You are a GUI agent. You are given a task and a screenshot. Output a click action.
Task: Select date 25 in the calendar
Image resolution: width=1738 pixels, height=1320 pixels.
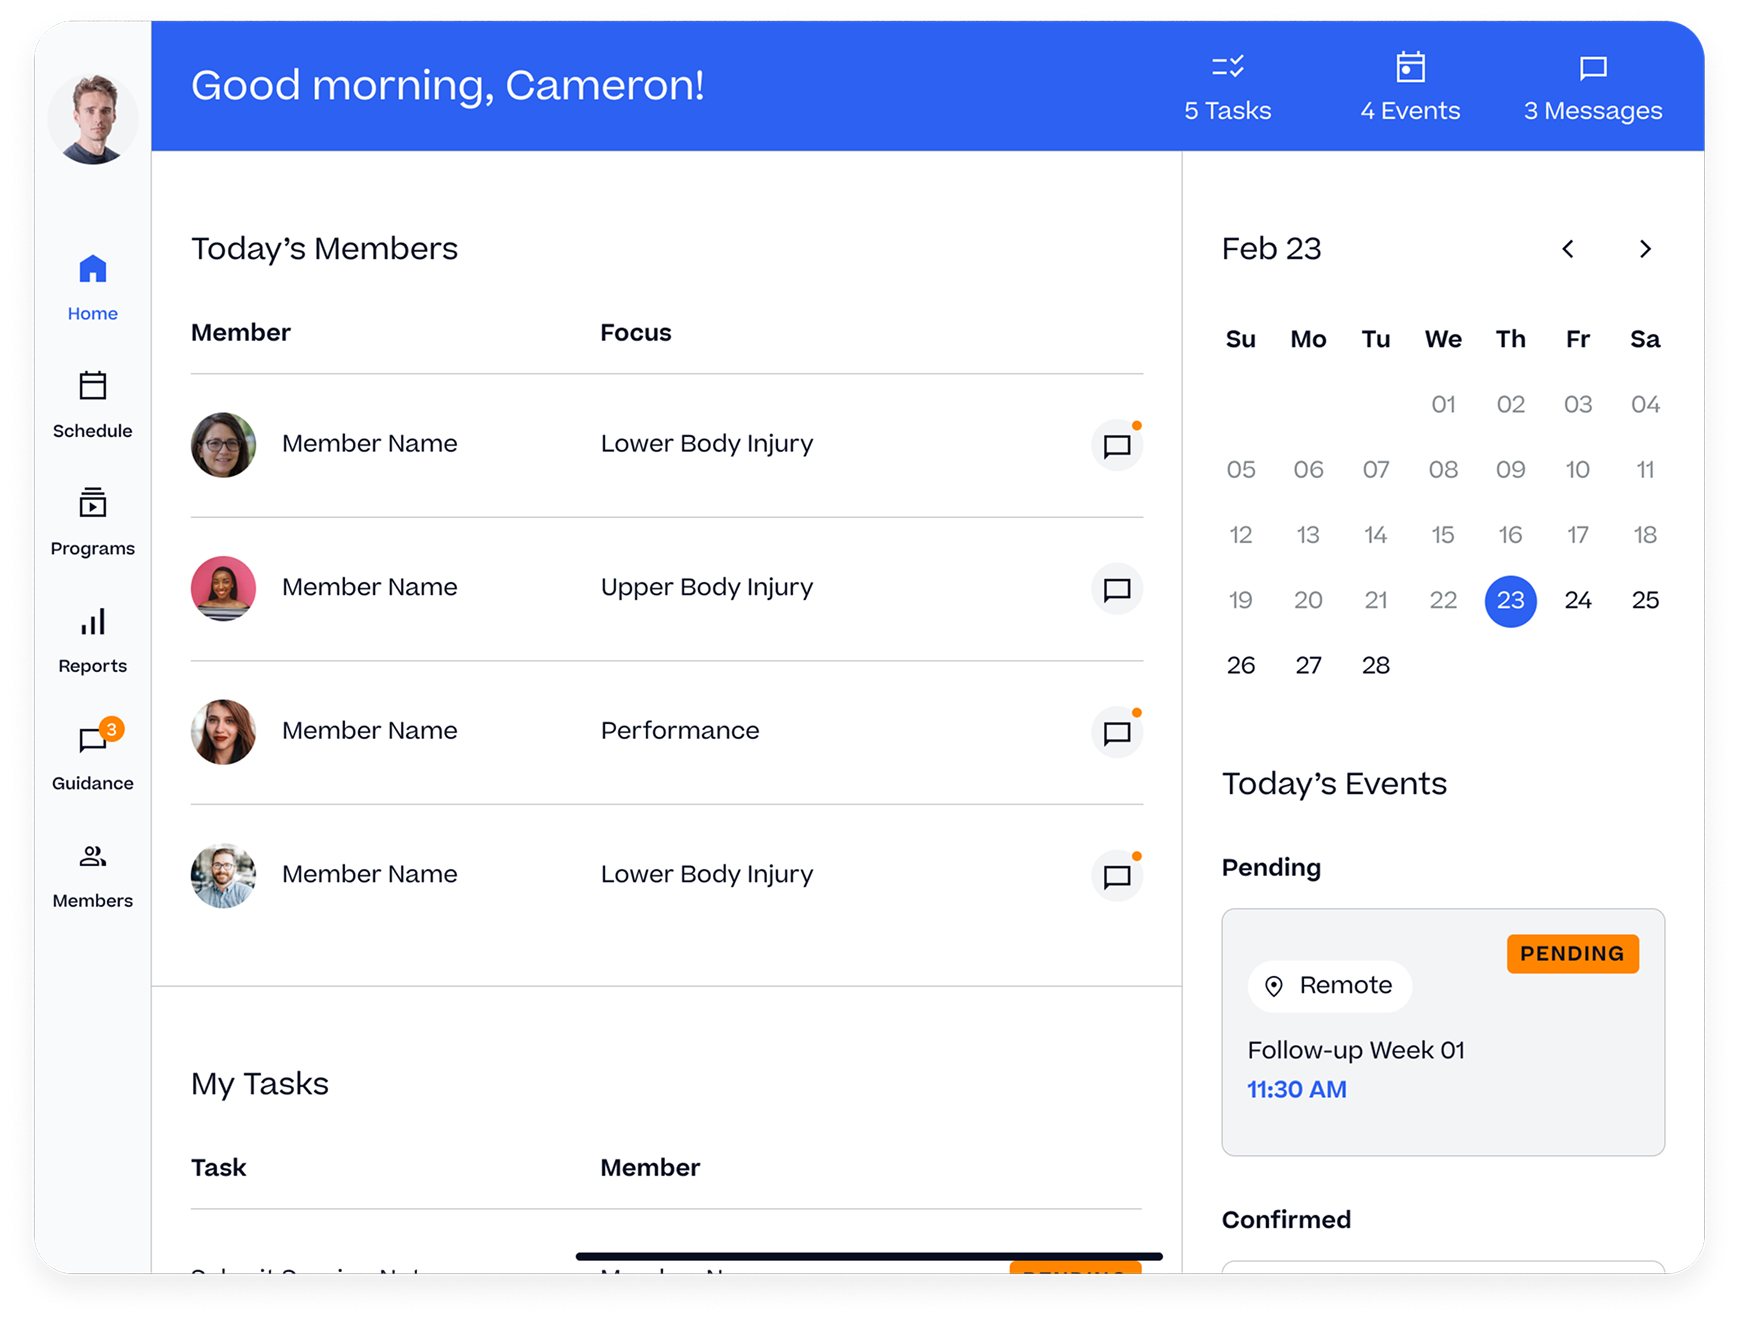(x=1645, y=600)
